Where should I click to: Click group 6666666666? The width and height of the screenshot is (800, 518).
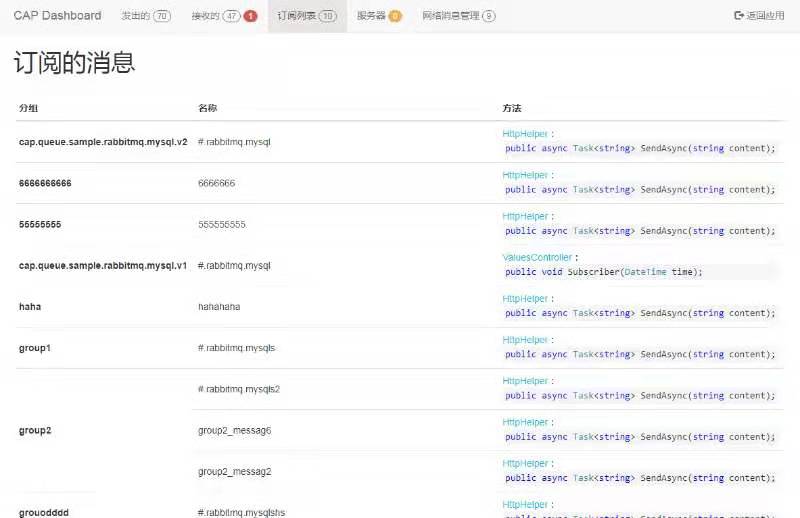[45, 183]
